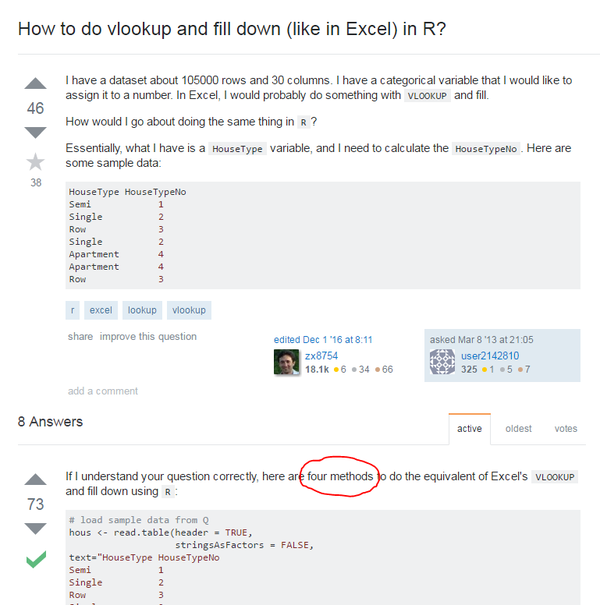Open the 'vlookup' tag
The width and height of the screenshot is (600, 605).
[x=189, y=310]
